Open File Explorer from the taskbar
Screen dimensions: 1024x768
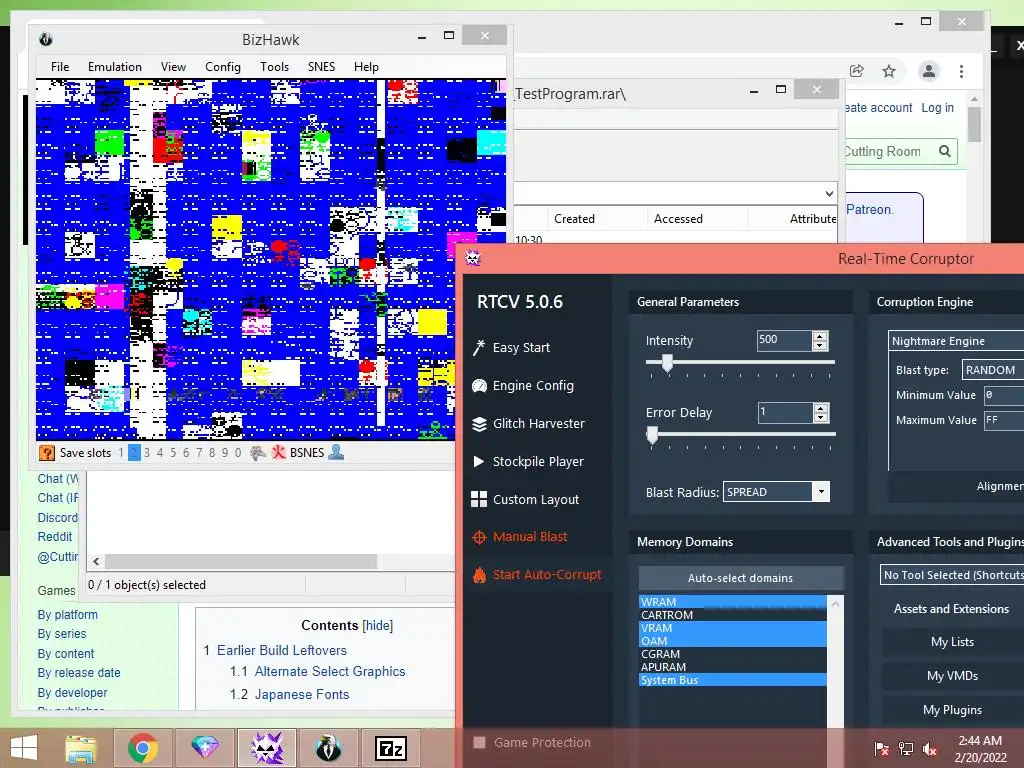81,748
